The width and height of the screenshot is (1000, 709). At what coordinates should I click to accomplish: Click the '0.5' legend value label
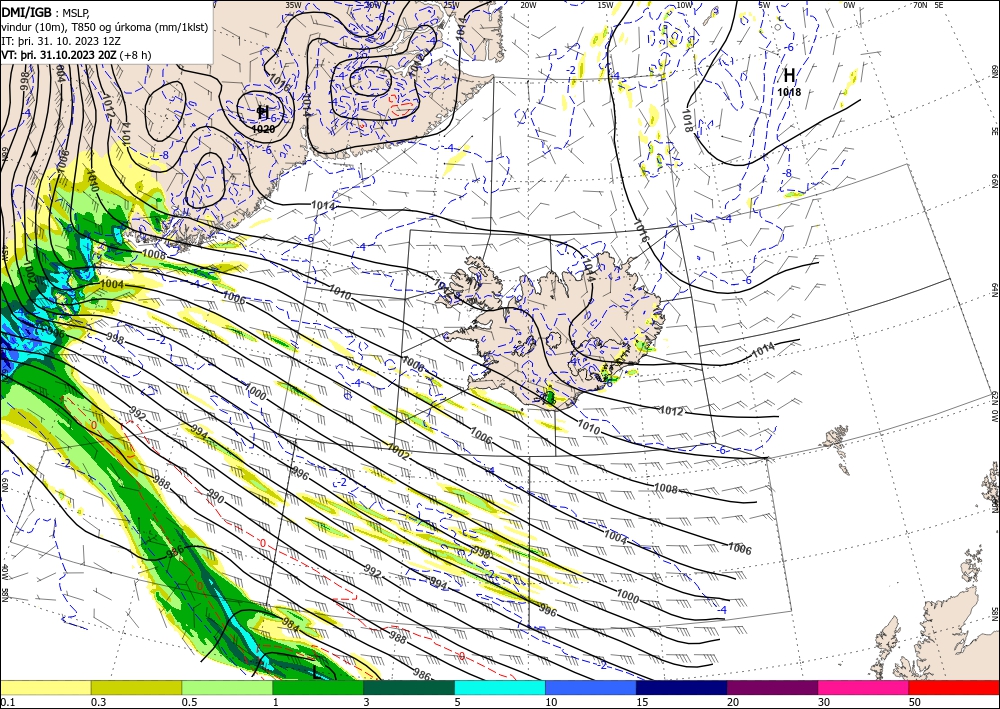(190, 702)
